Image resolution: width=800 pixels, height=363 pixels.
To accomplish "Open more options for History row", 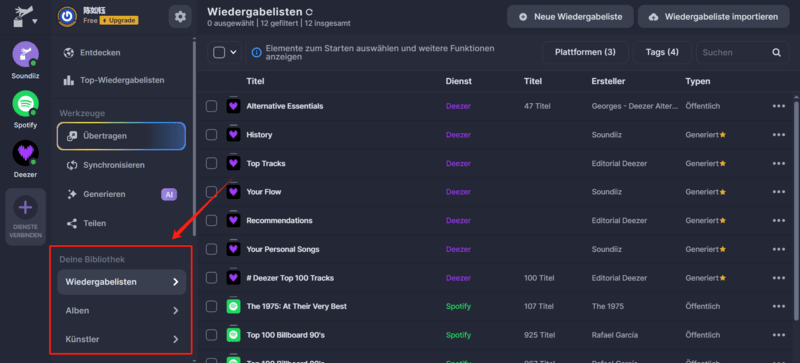I will point(779,135).
